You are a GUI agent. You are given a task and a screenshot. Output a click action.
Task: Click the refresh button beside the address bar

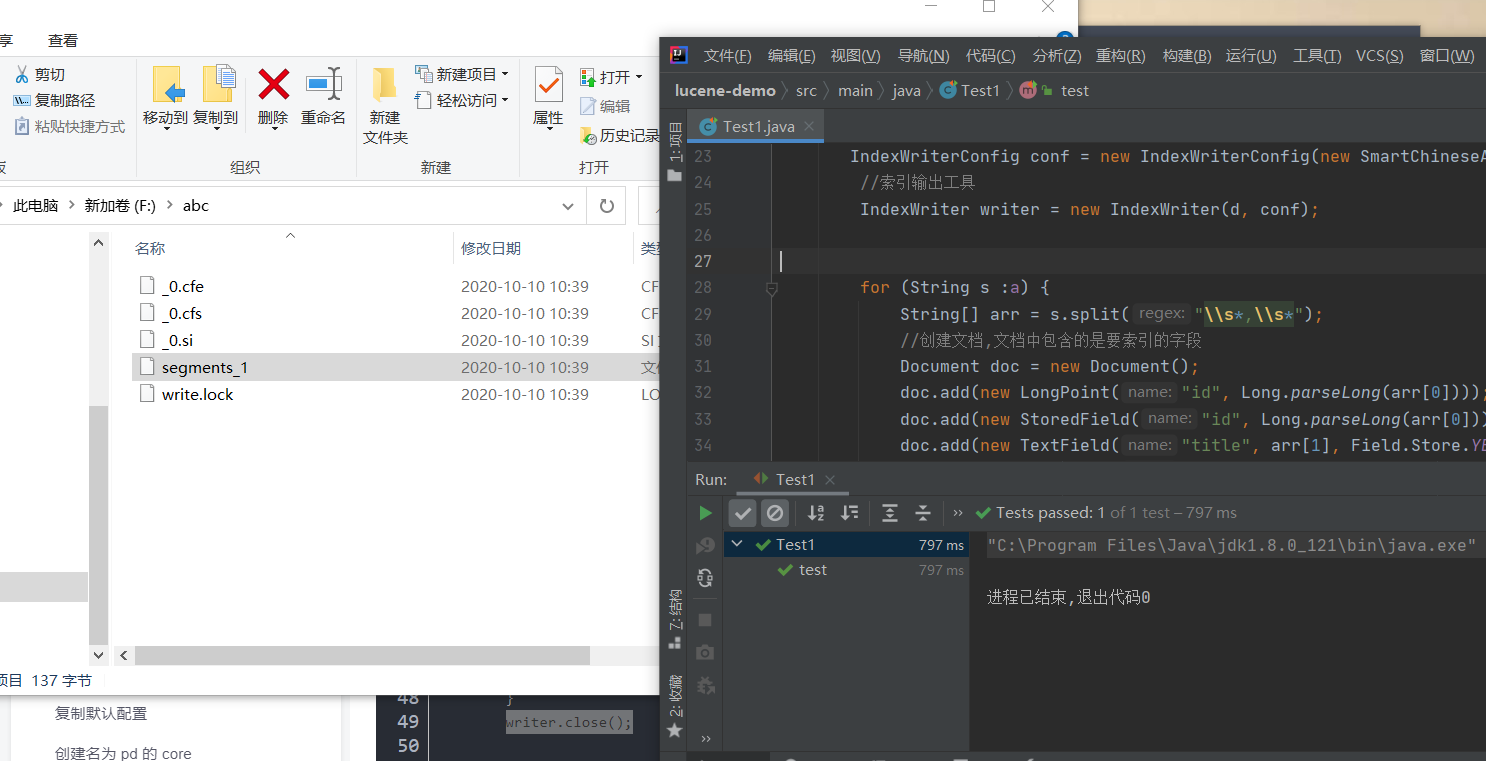(606, 206)
